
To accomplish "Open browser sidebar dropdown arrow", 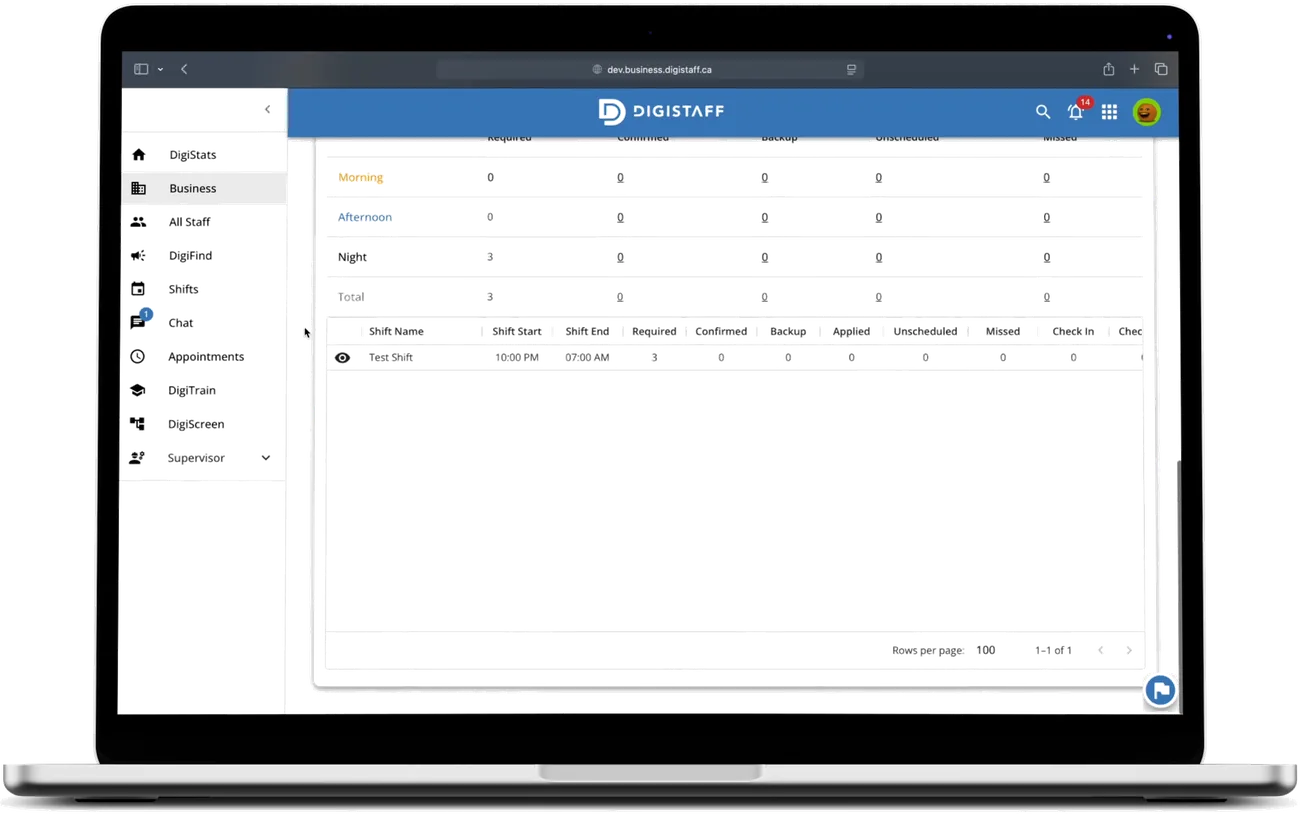I will pyautogui.click(x=160, y=70).
